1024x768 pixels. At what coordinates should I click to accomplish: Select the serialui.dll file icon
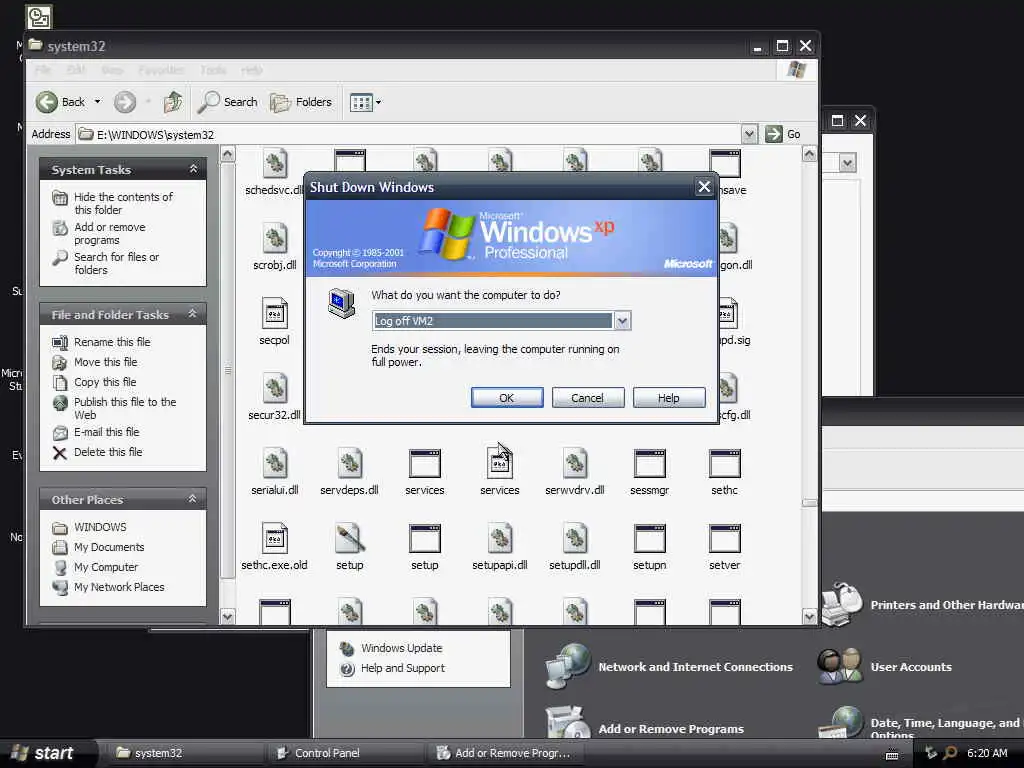click(x=275, y=463)
